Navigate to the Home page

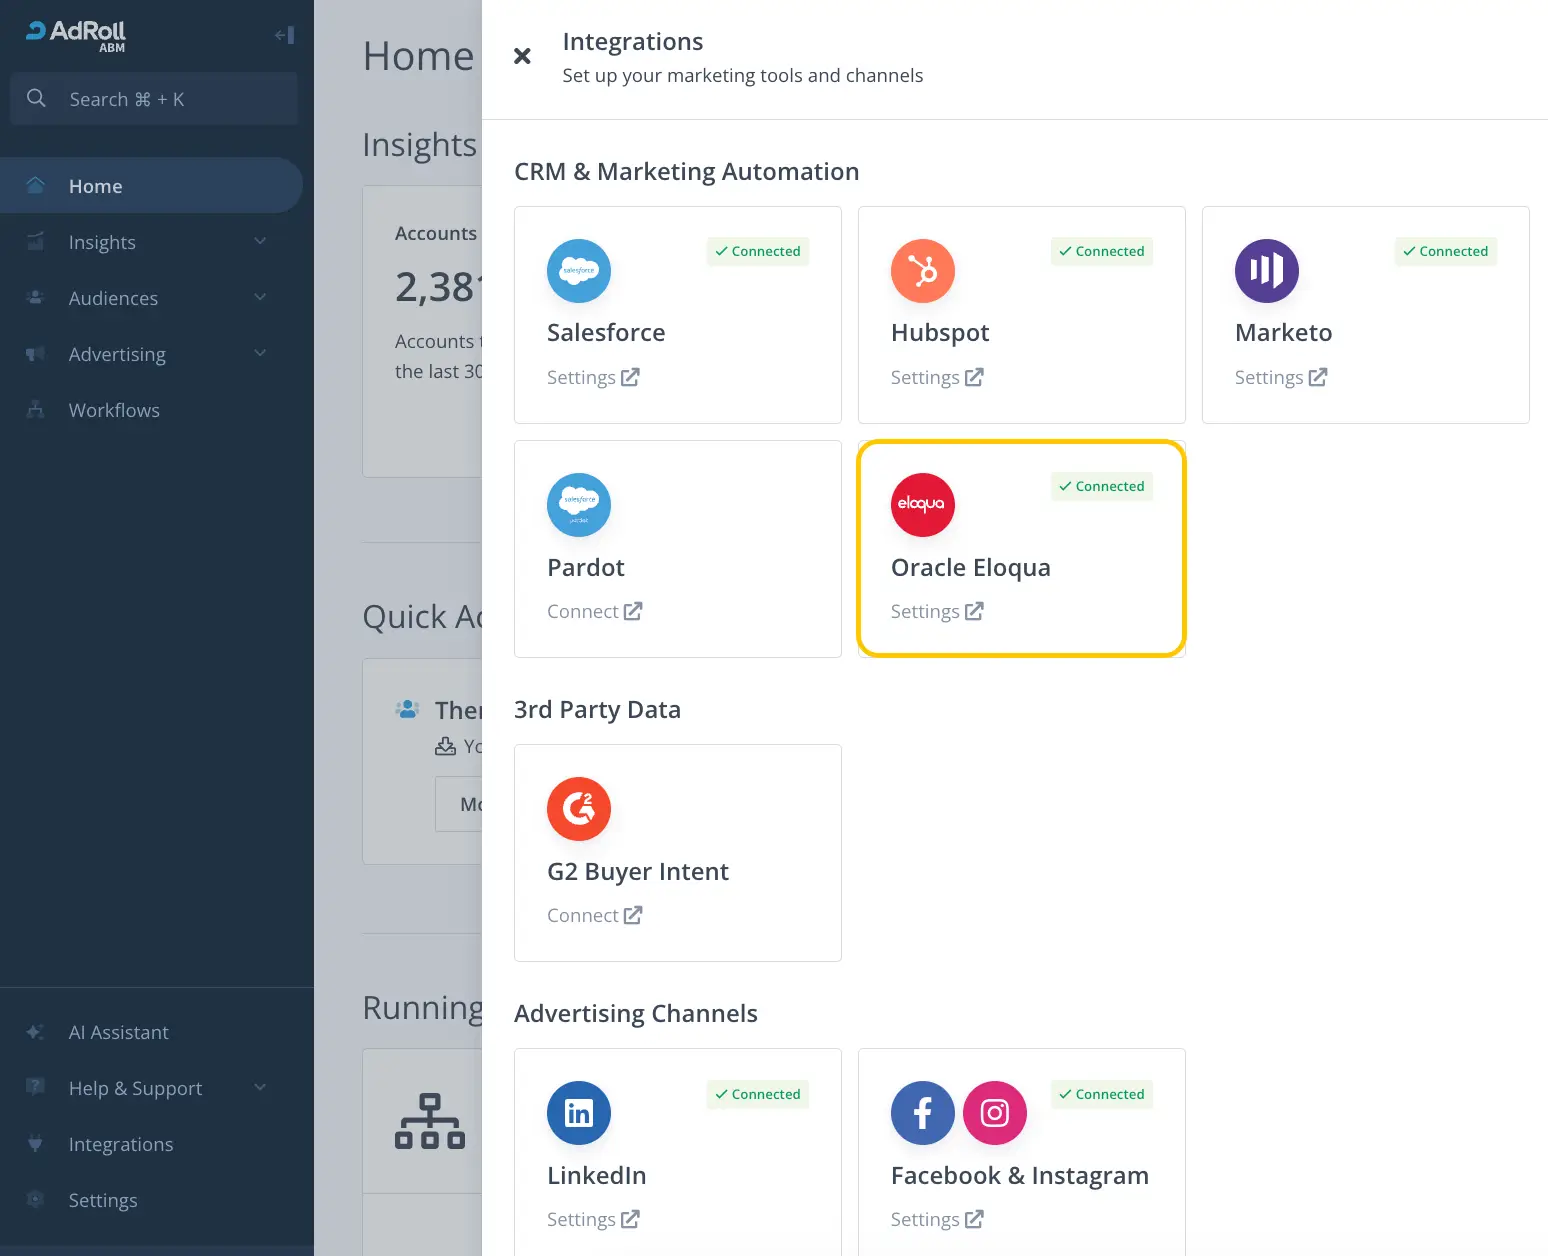[x=95, y=185]
